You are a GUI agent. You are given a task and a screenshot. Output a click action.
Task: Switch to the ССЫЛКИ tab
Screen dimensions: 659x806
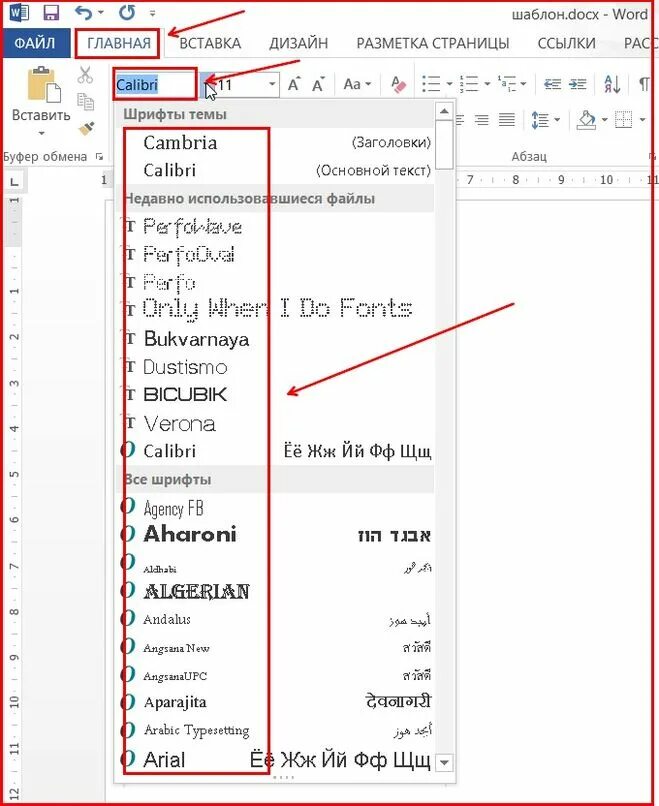(566, 43)
